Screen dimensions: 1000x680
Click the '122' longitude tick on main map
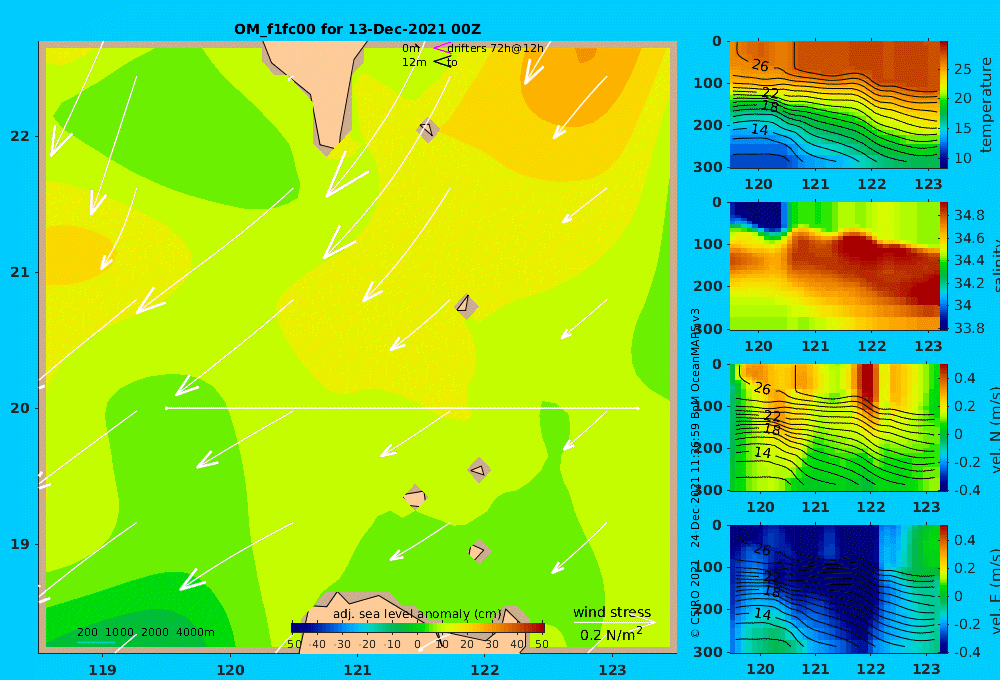click(485, 670)
